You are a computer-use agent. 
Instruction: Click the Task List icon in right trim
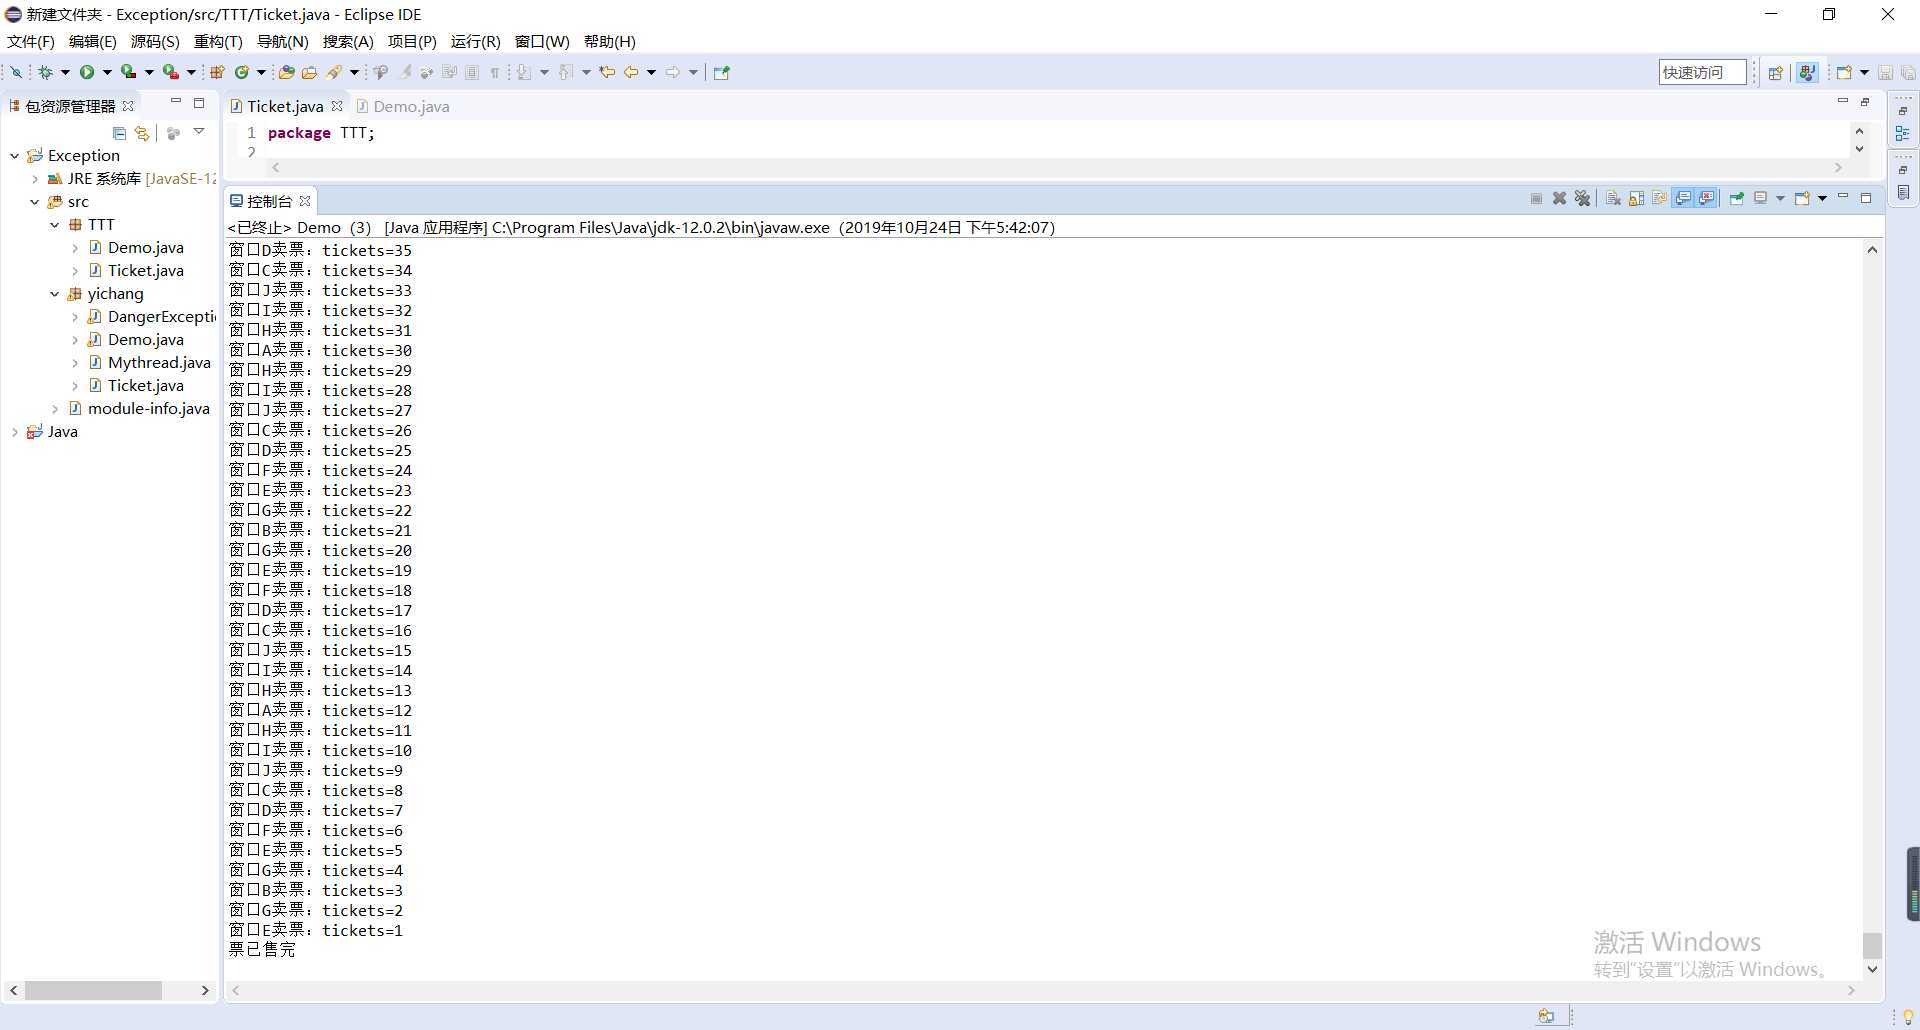tap(1903, 193)
